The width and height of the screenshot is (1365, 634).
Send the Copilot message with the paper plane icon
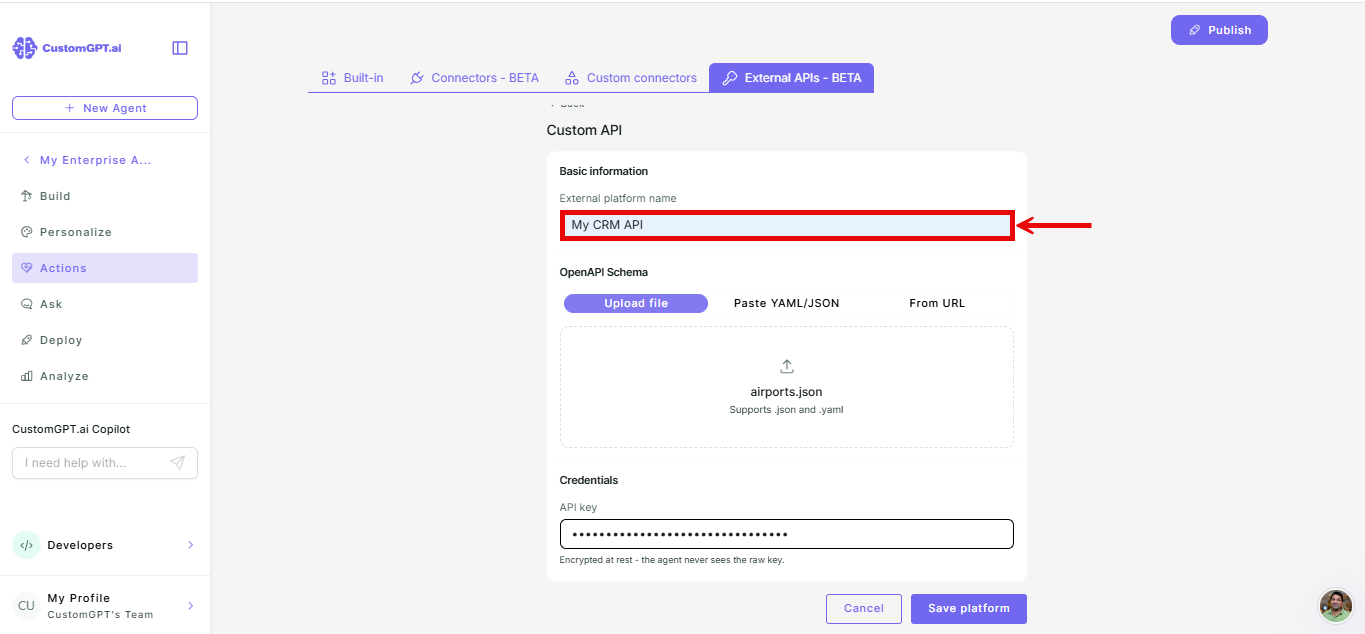tap(178, 463)
